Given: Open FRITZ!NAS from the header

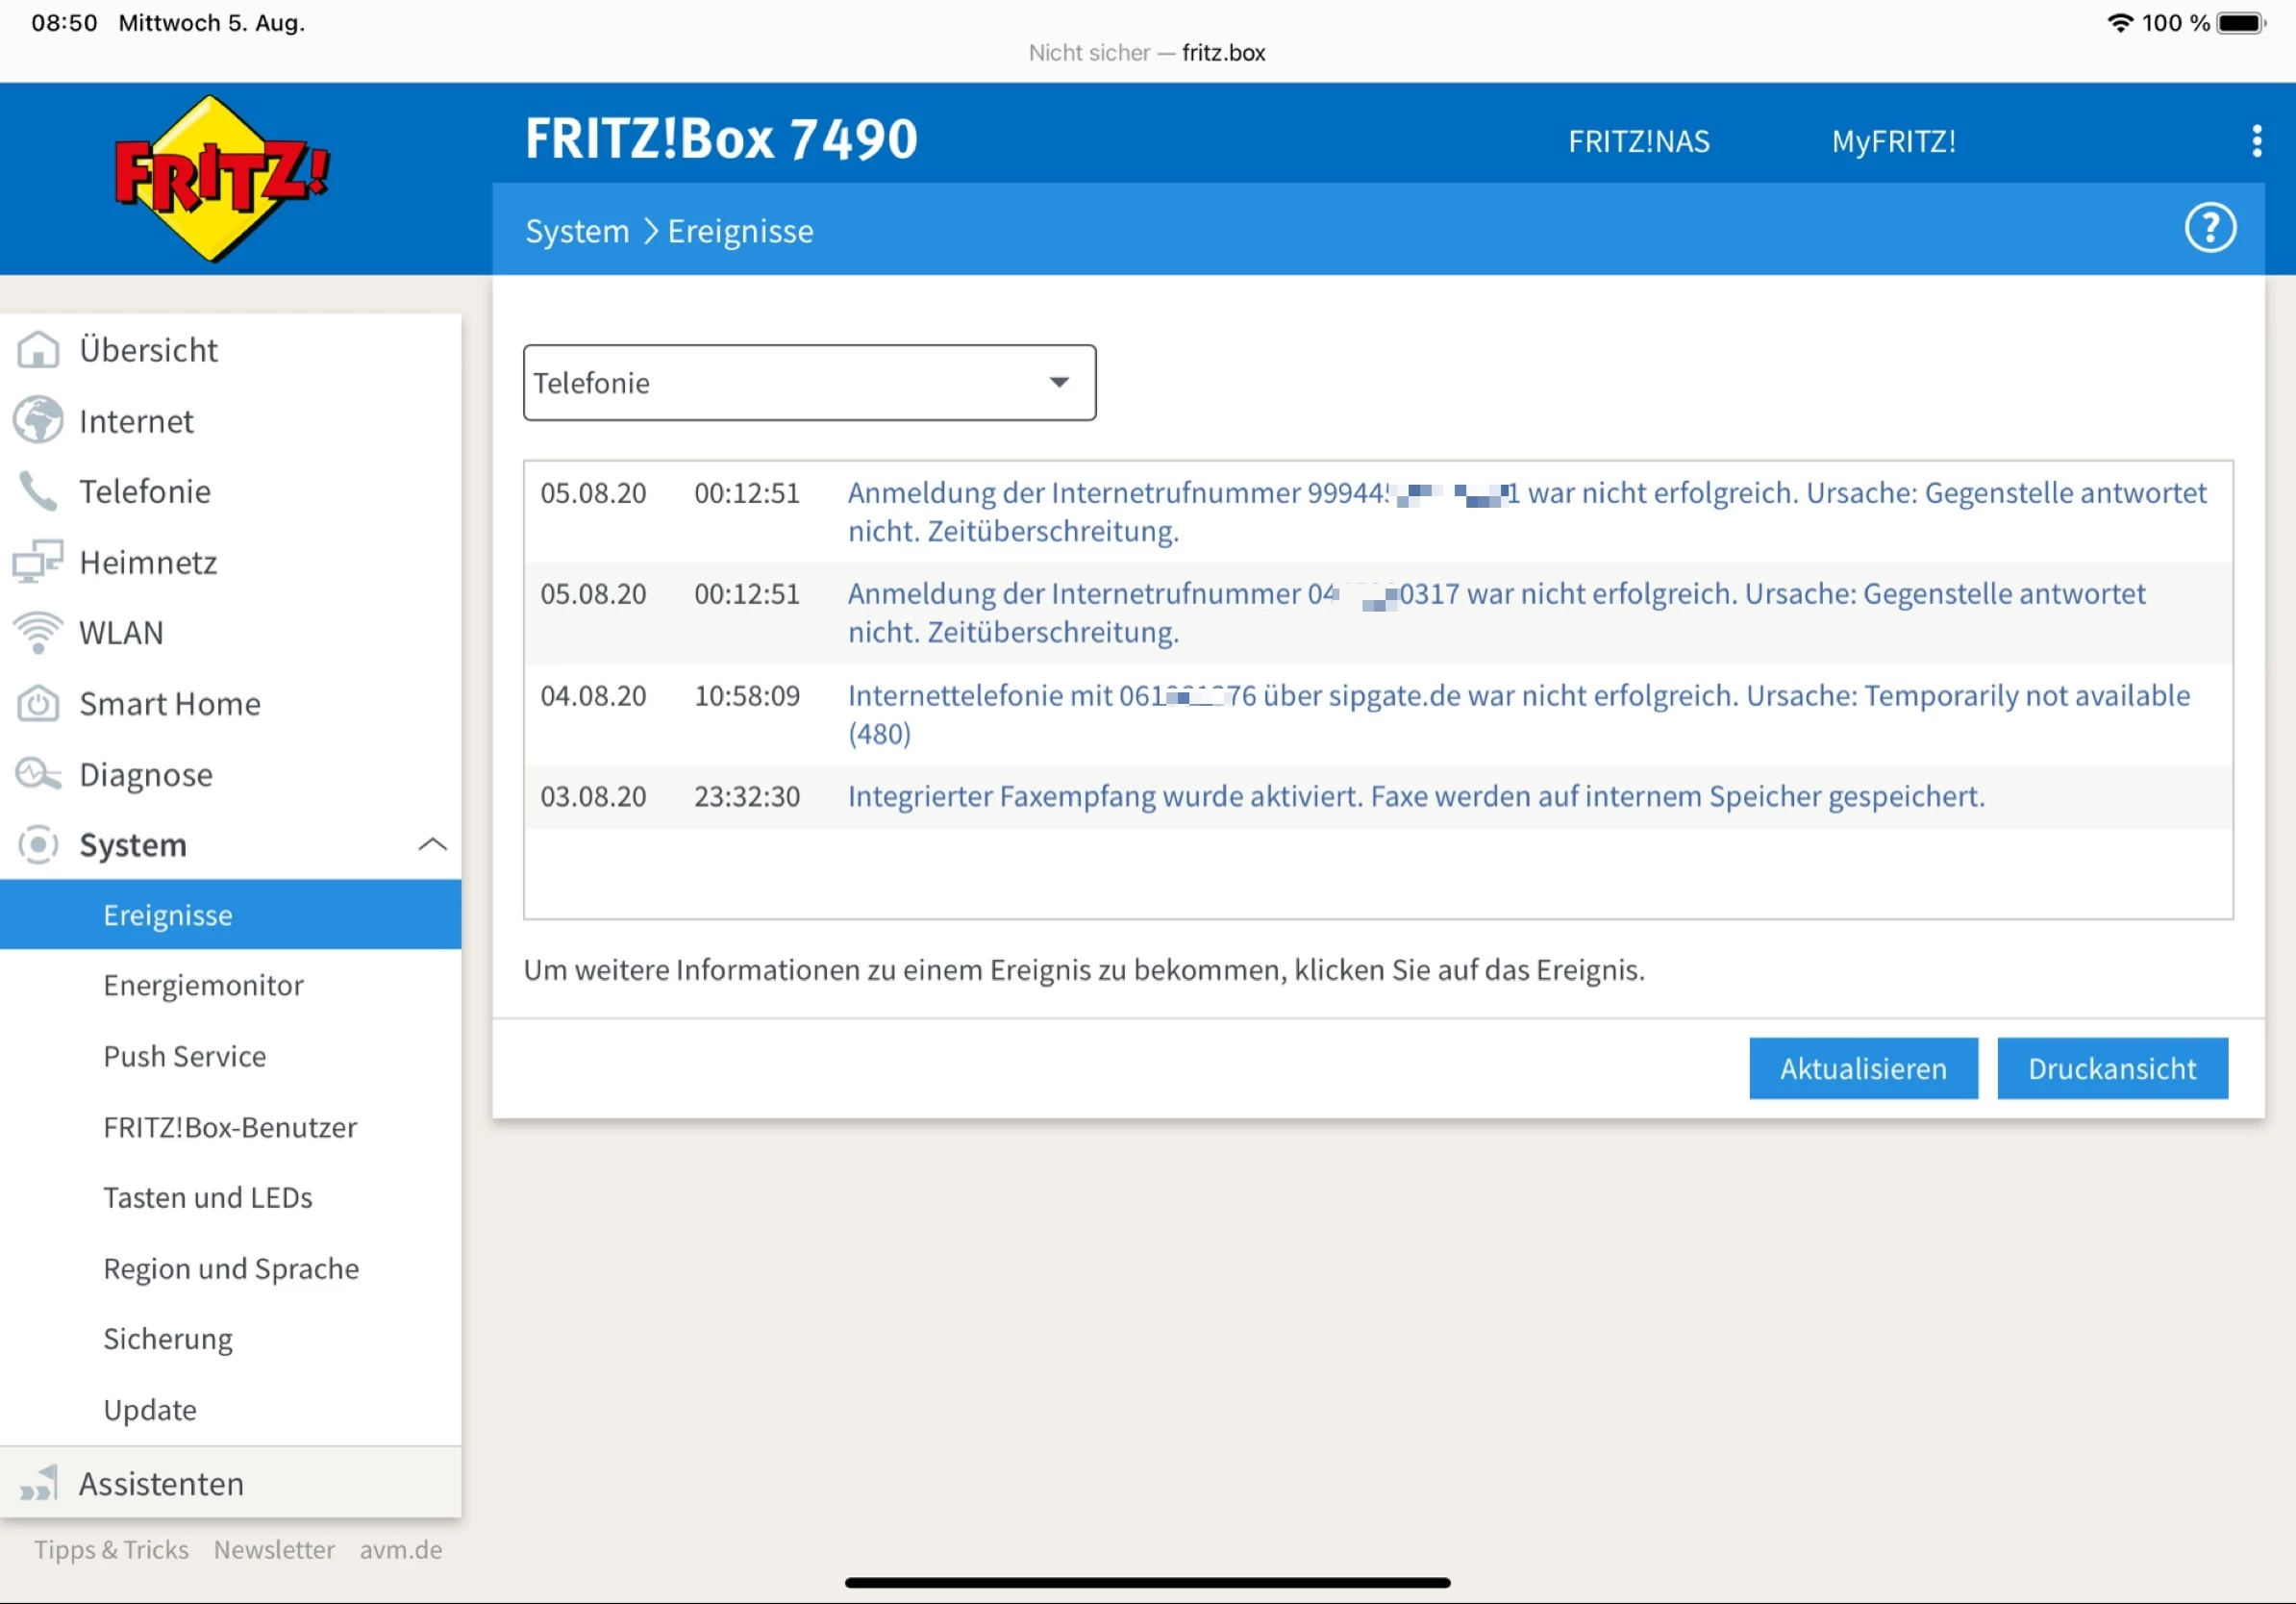Looking at the screenshot, I should click(x=1638, y=142).
